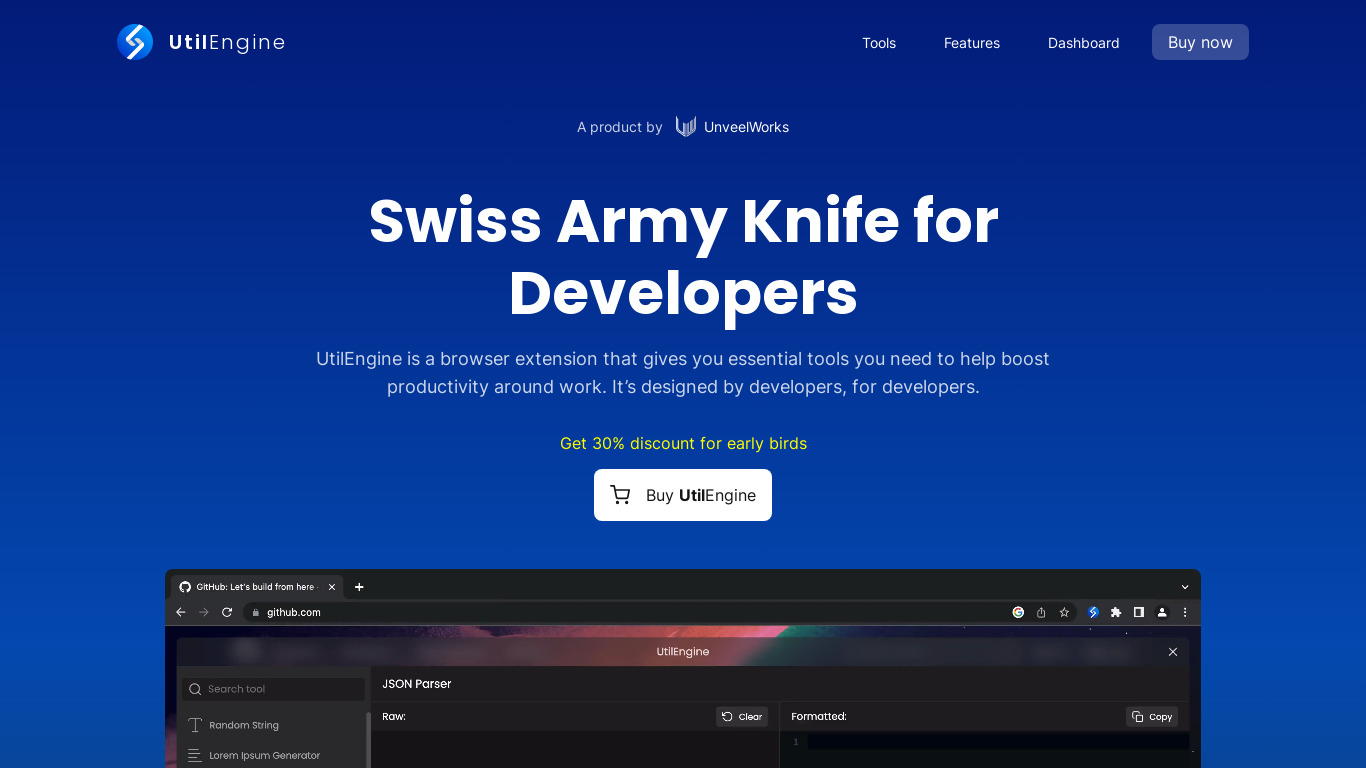Click the Buy UtilEngine button
The width and height of the screenshot is (1366, 768).
683,495
